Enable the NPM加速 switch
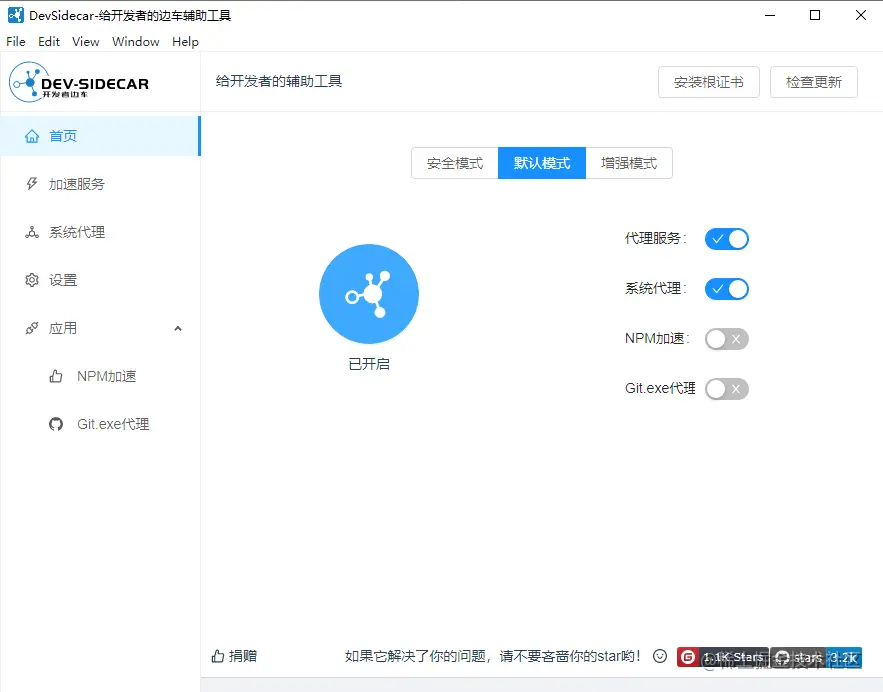883x692 pixels. pos(726,339)
